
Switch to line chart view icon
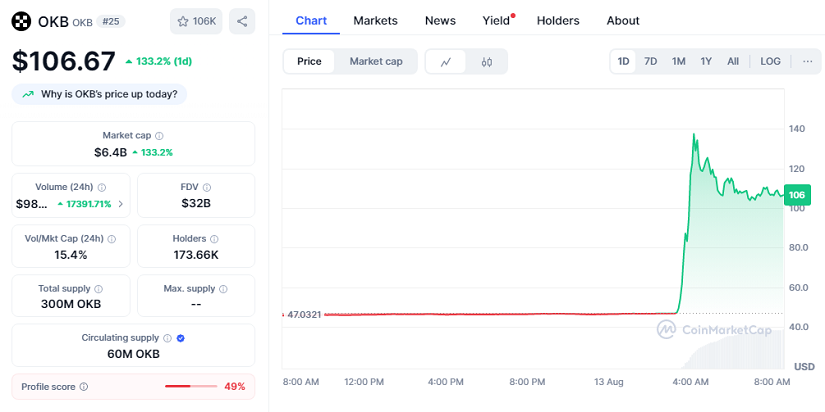(x=446, y=62)
